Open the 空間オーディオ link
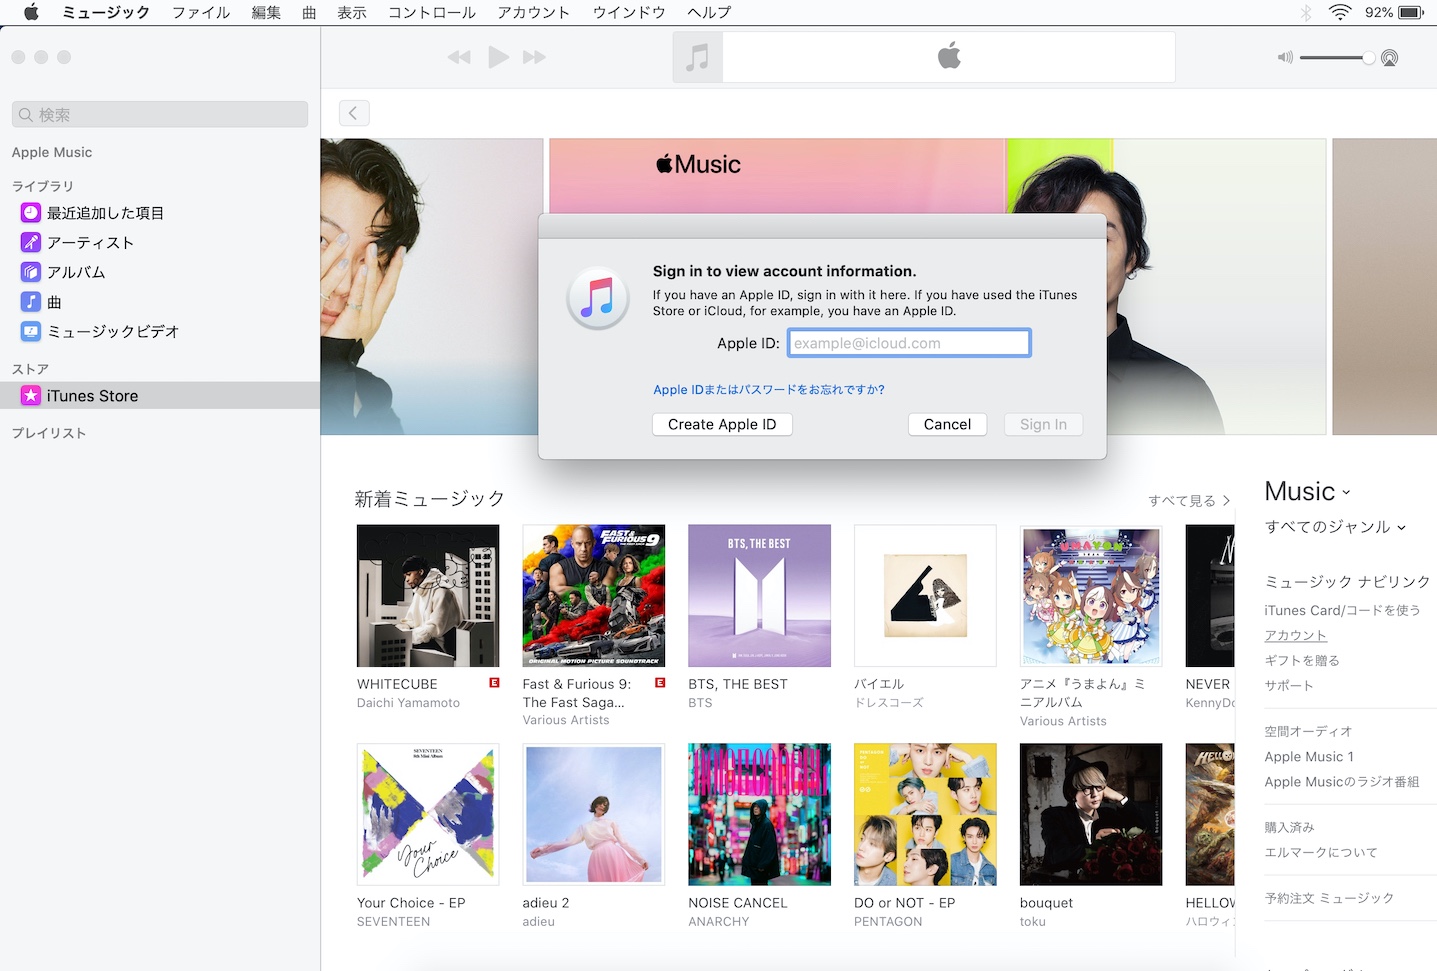The width and height of the screenshot is (1437, 971). click(1308, 731)
